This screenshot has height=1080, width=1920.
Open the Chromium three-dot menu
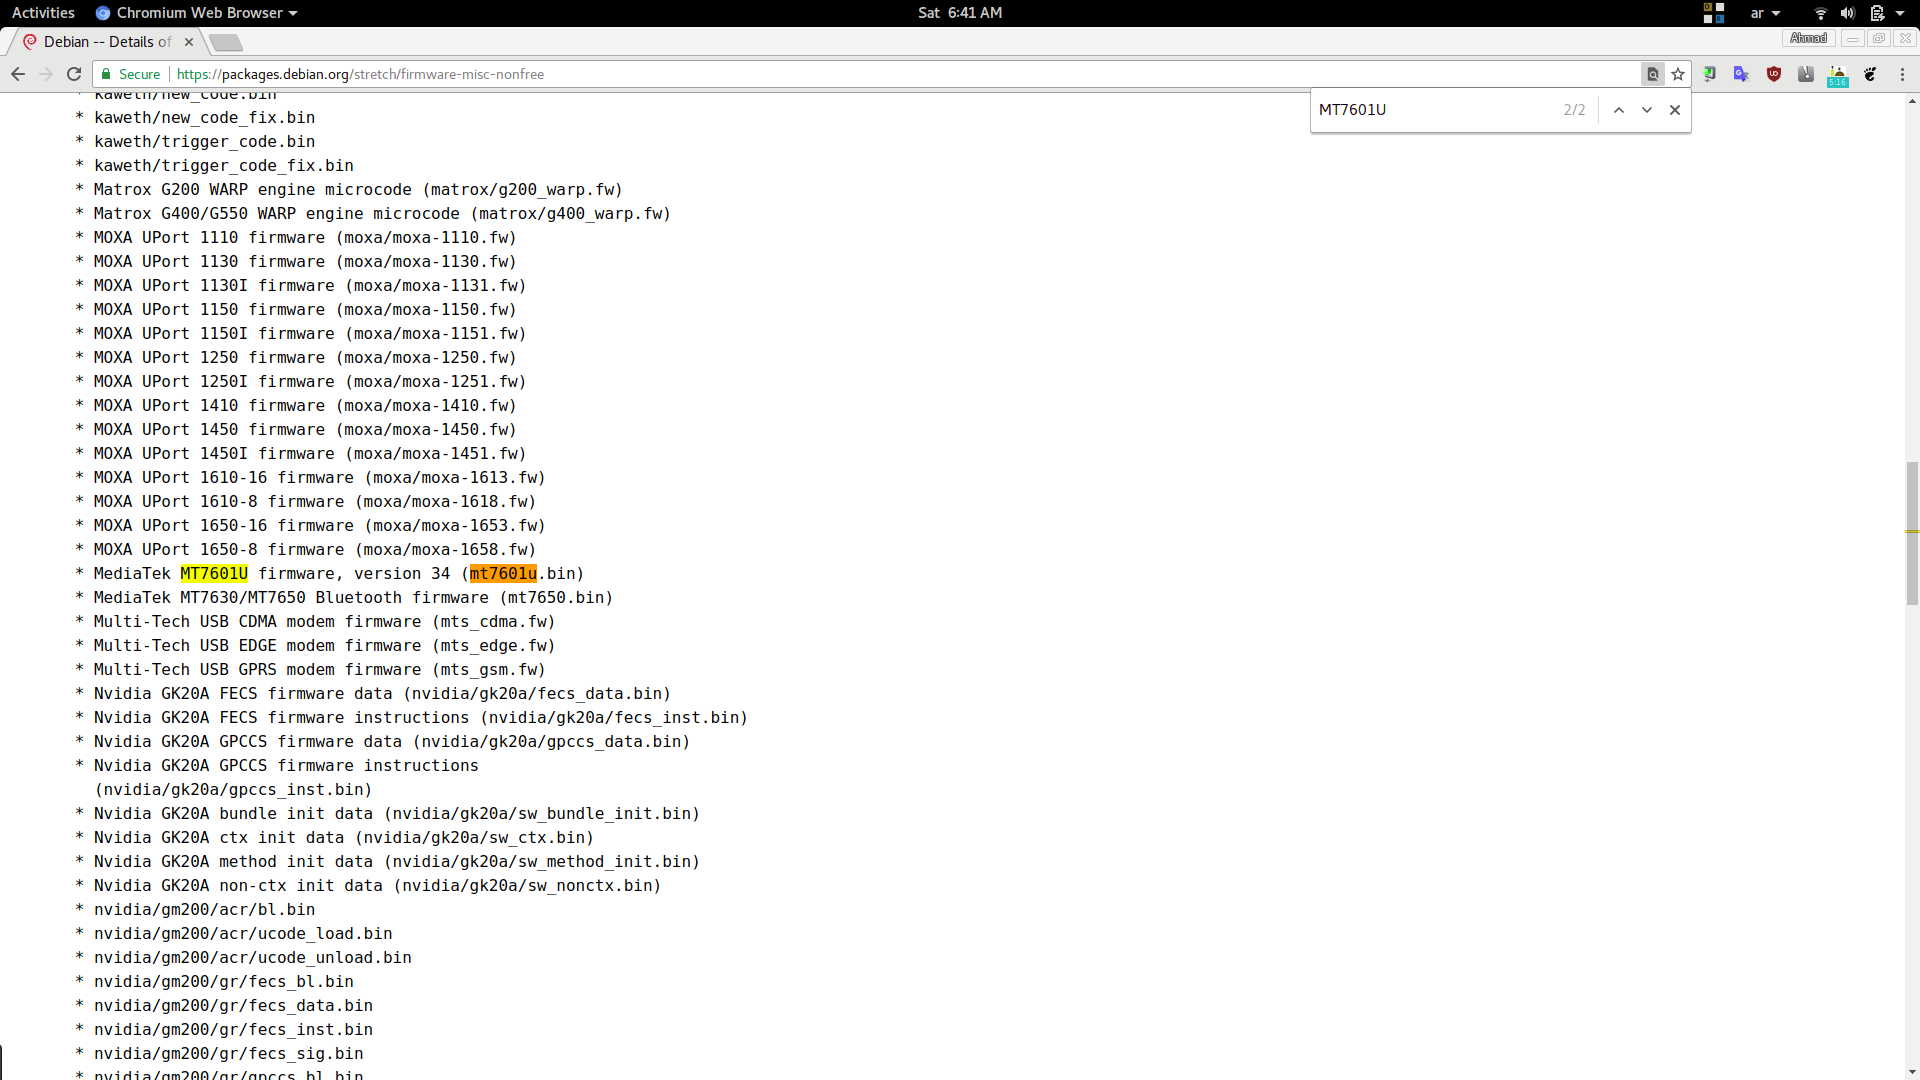(1902, 74)
